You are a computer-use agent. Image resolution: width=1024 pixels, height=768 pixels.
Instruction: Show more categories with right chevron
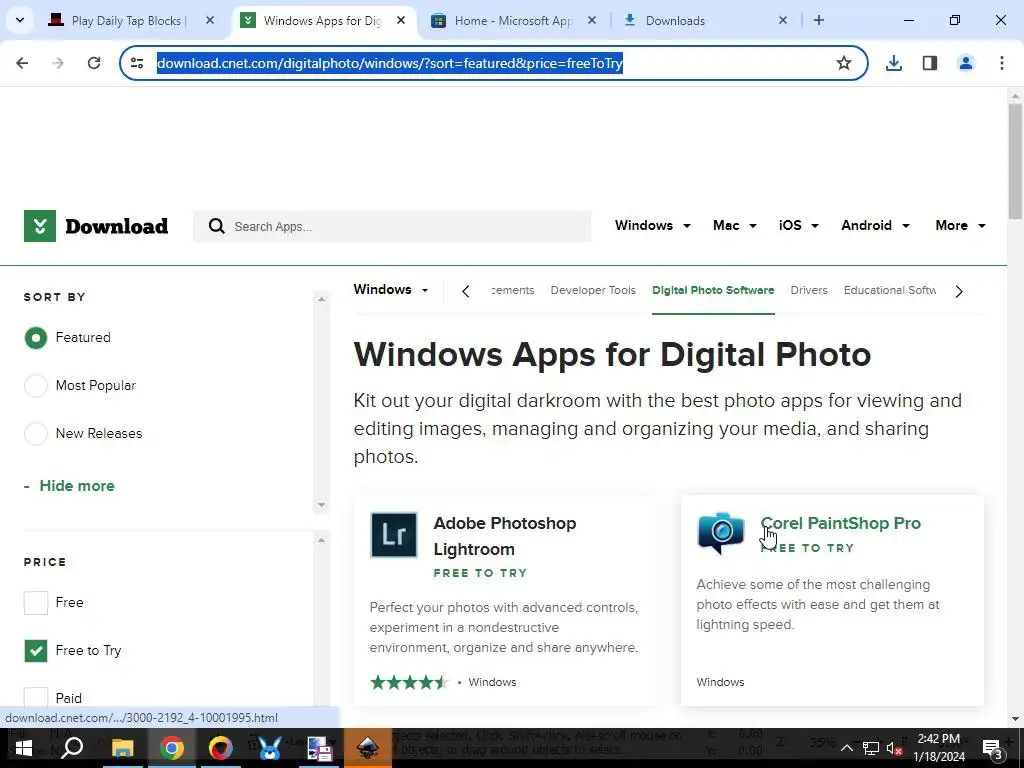(x=959, y=291)
